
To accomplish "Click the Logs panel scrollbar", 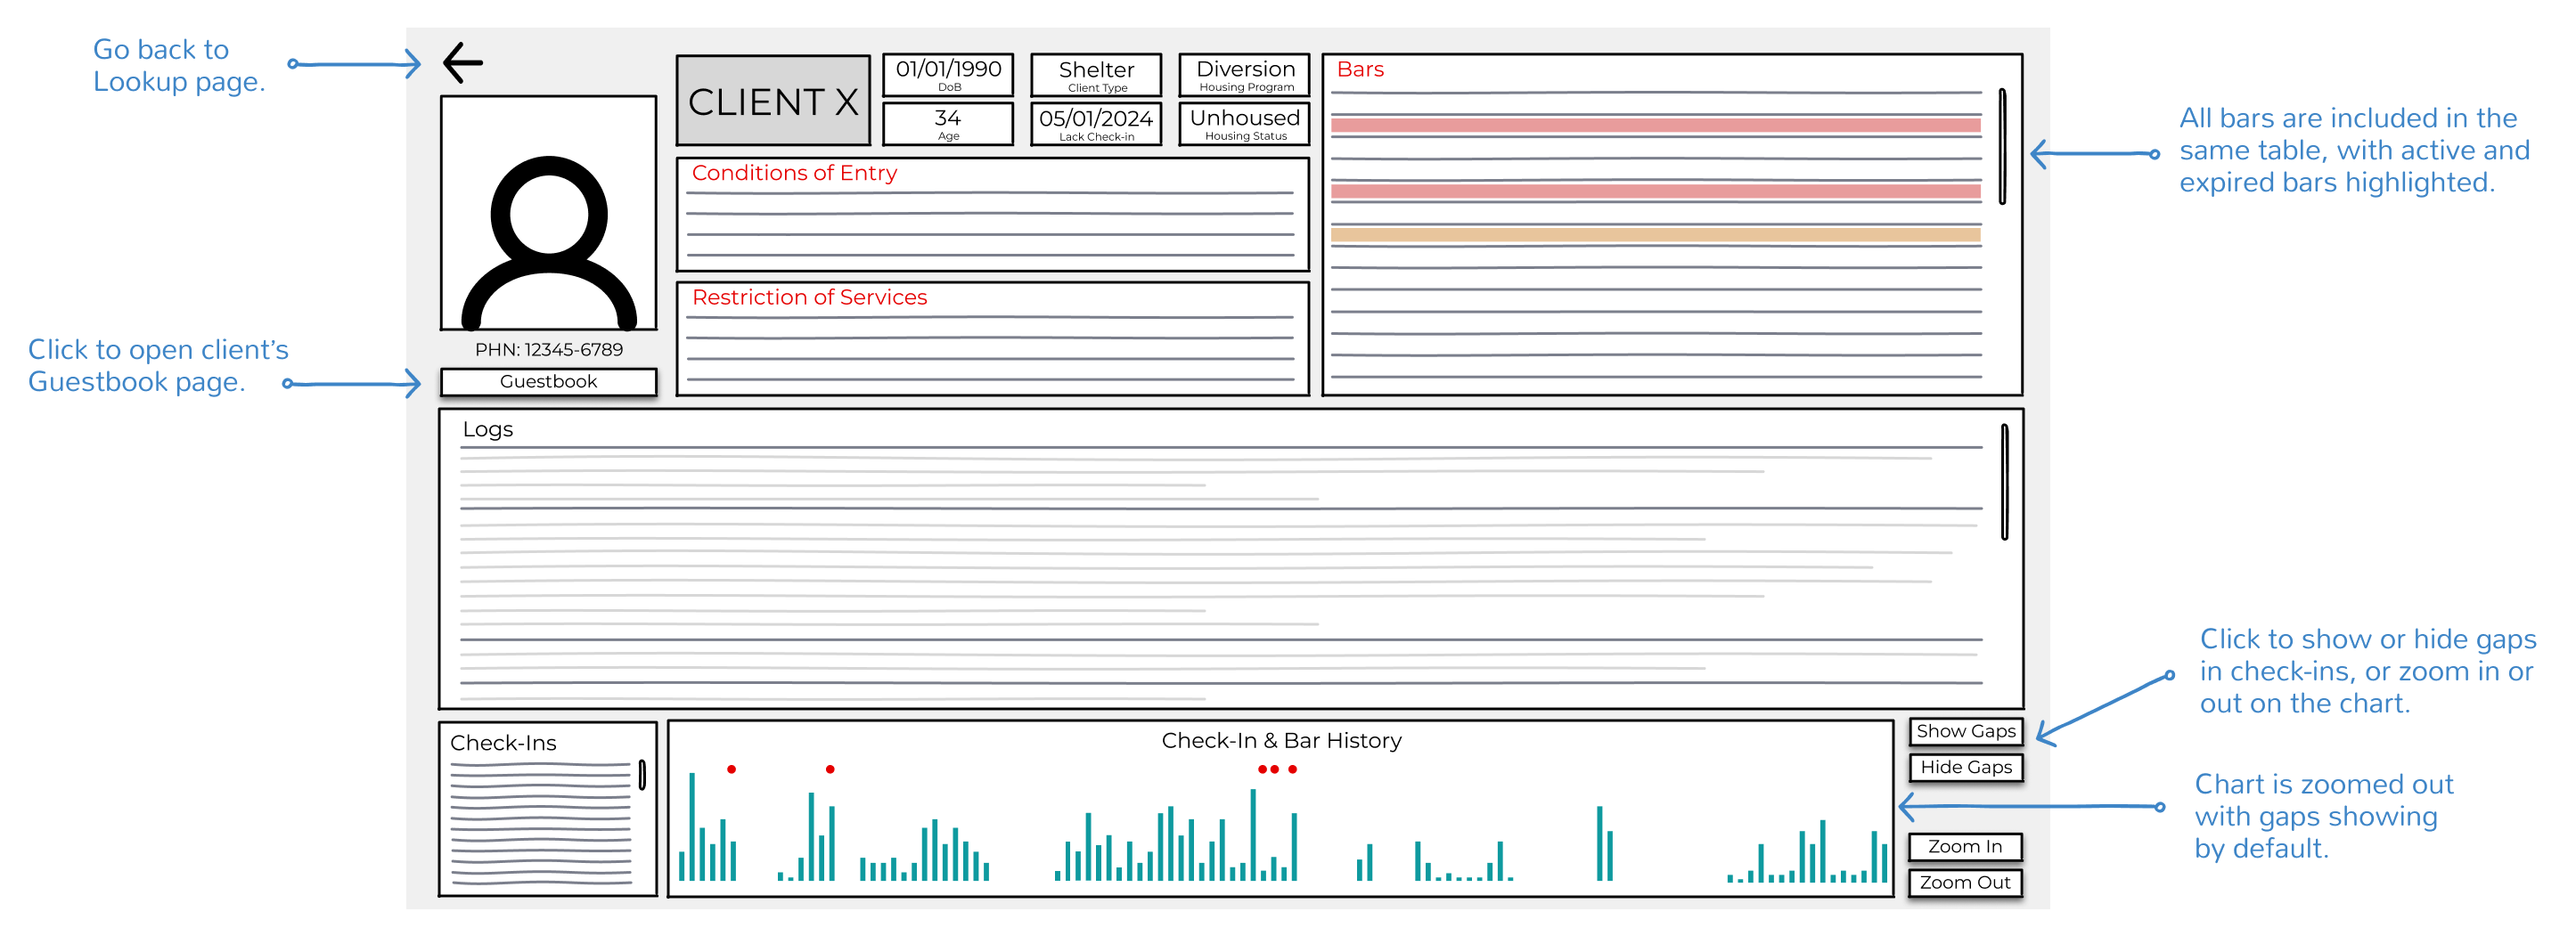I will [2004, 482].
